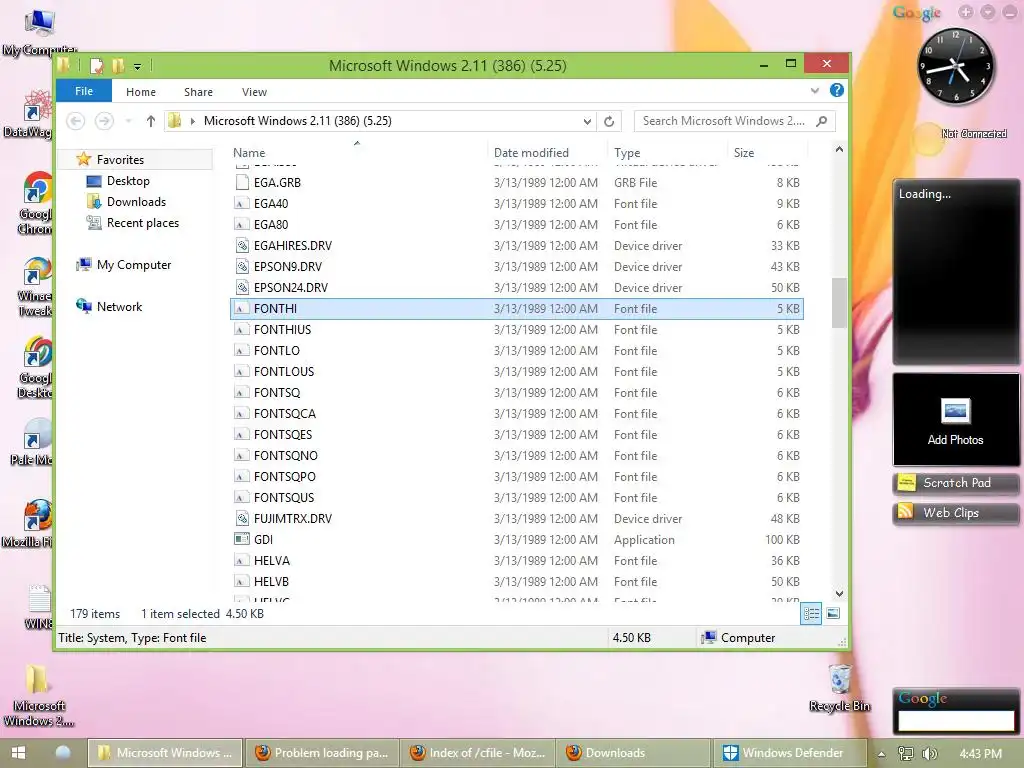This screenshot has height=768, width=1024.
Task: Click the taskbar volume speaker icon
Action: pos(929,754)
